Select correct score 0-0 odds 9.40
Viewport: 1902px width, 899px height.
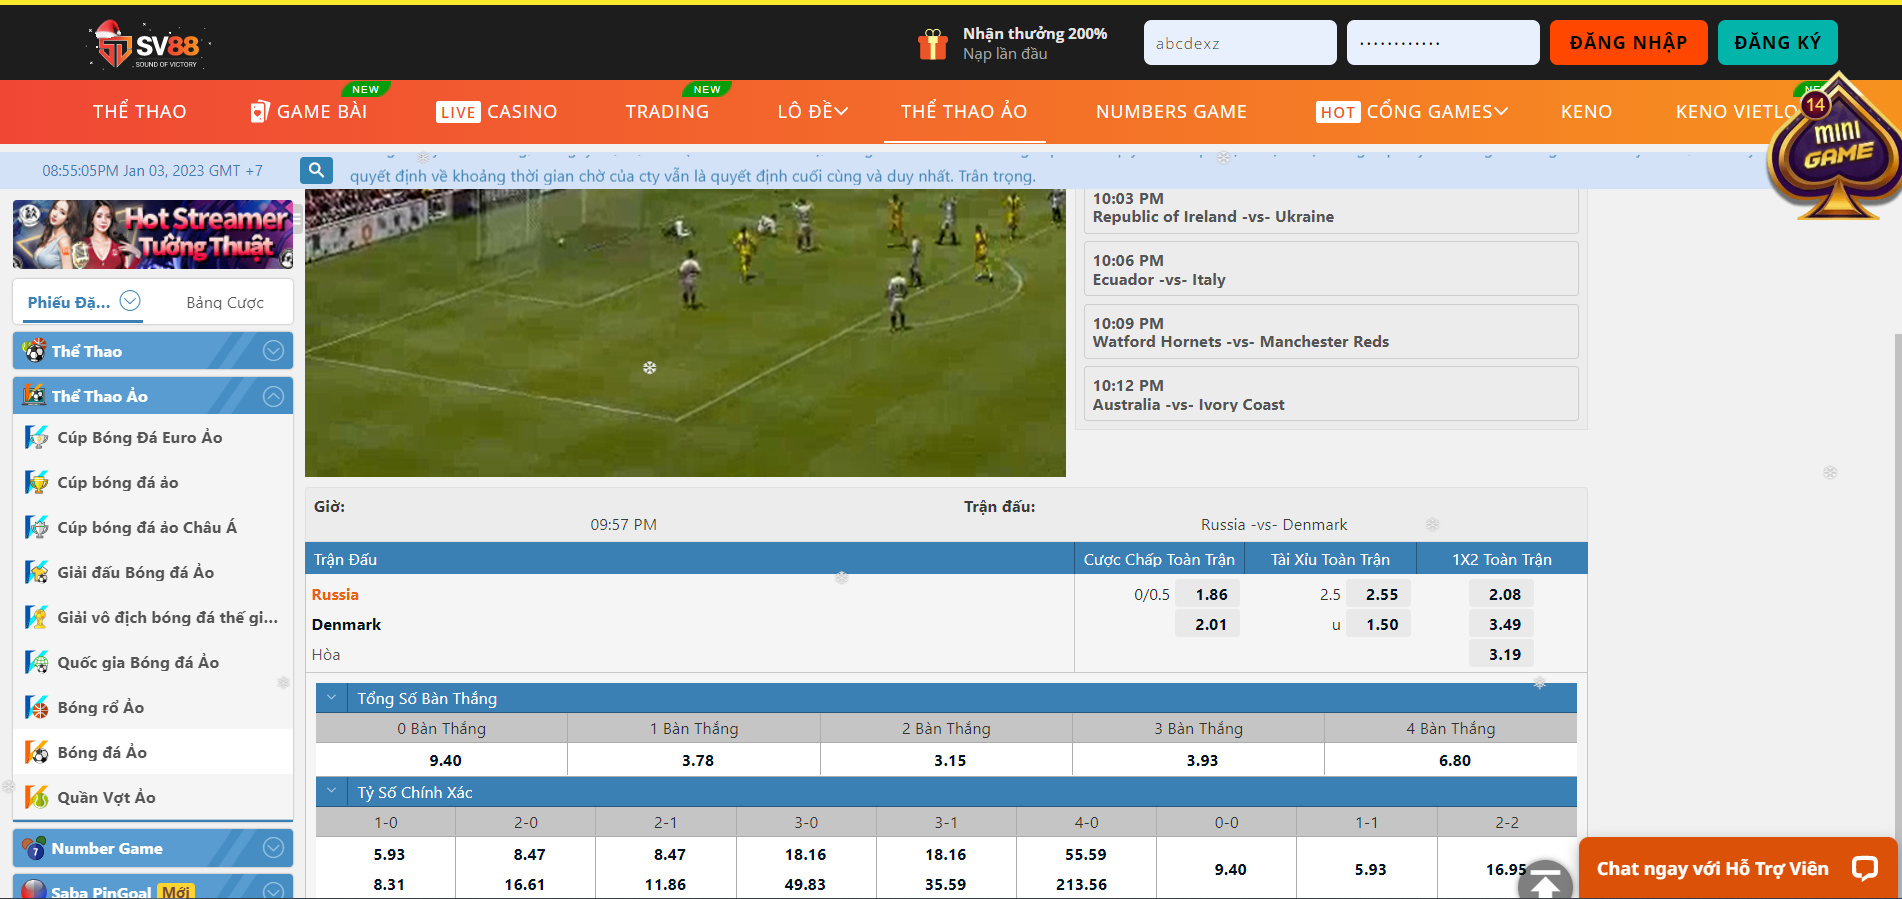tap(1229, 869)
